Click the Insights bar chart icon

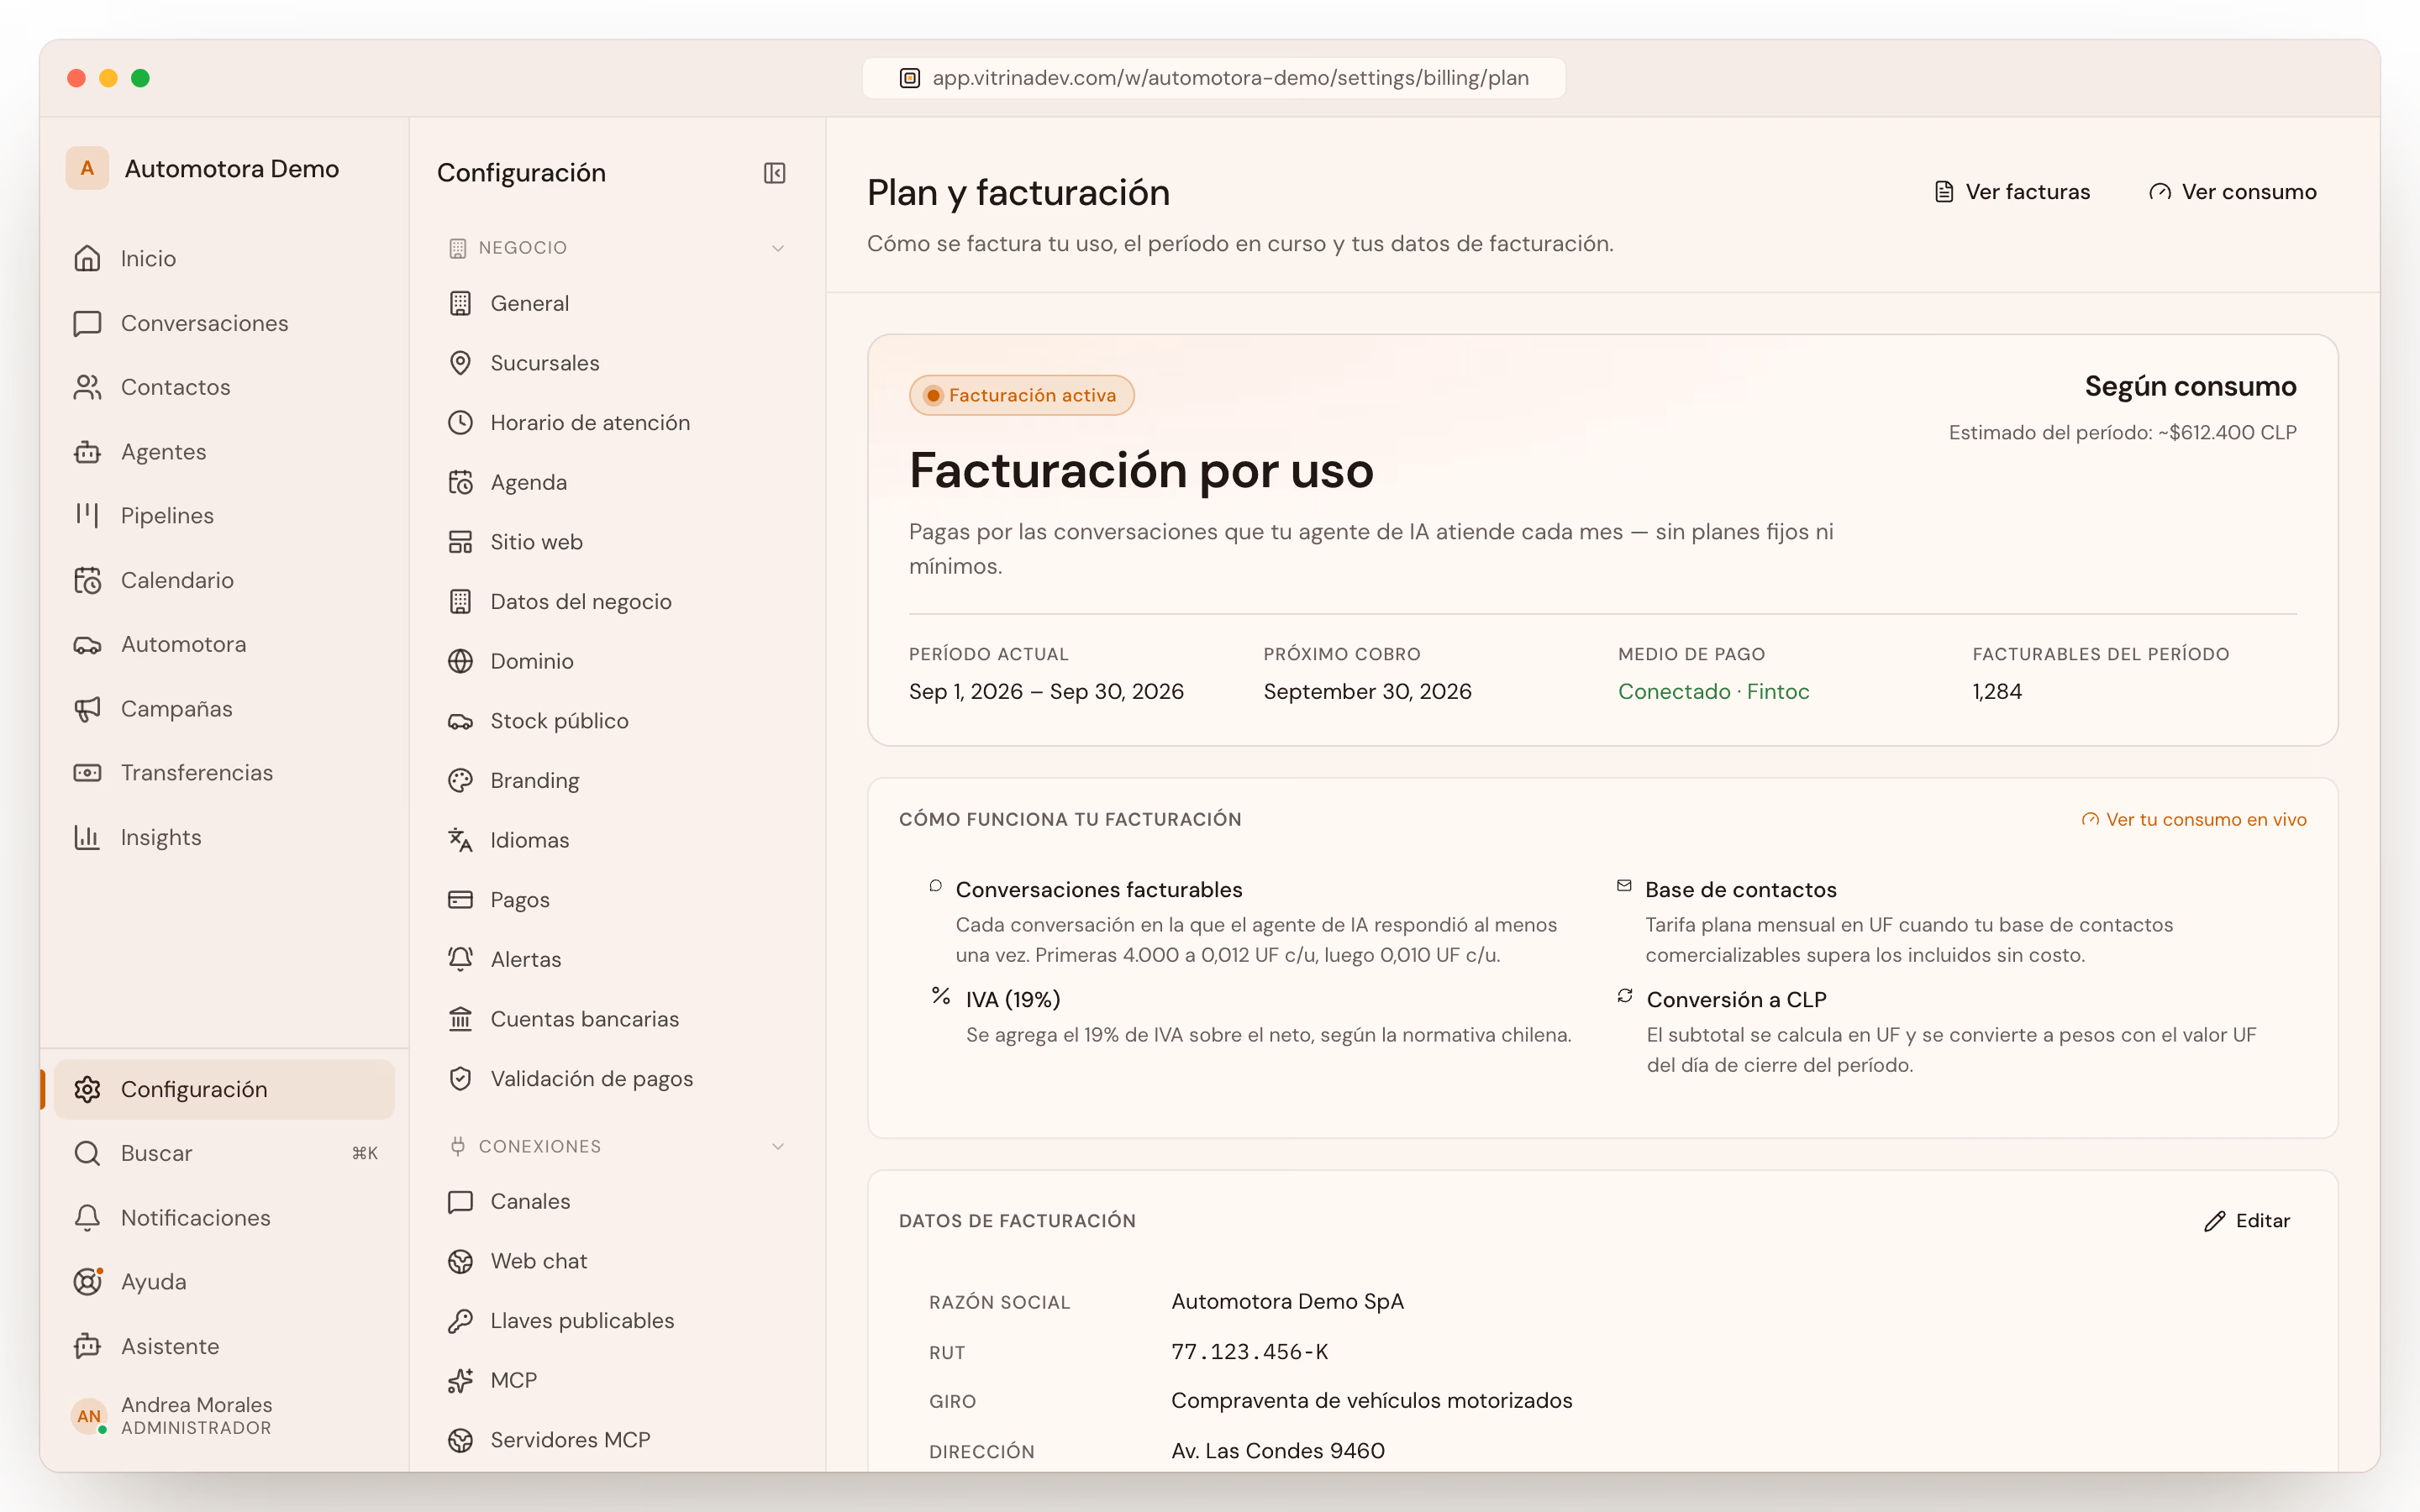tap(87, 837)
